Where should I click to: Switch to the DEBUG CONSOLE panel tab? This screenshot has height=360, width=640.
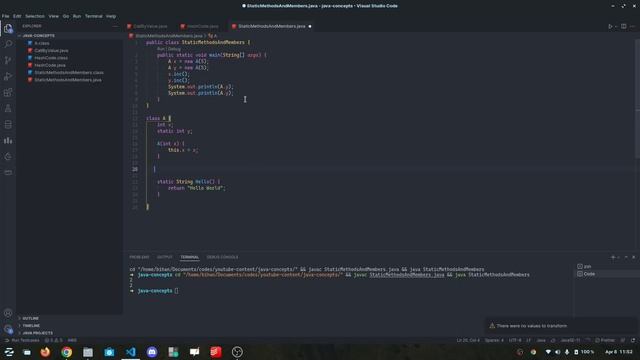[222, 257]
